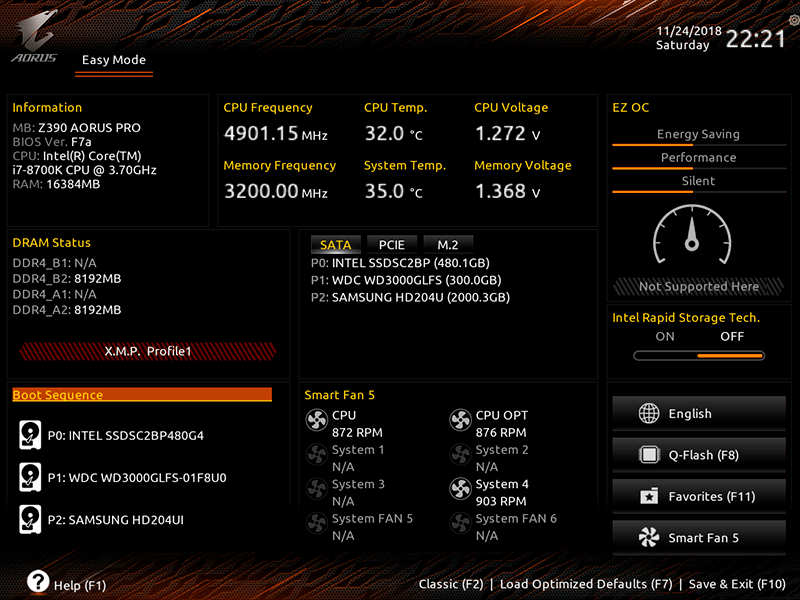Switch to the PCIE tab
Viewport: 800px width, 600px height.
[391, 244]
